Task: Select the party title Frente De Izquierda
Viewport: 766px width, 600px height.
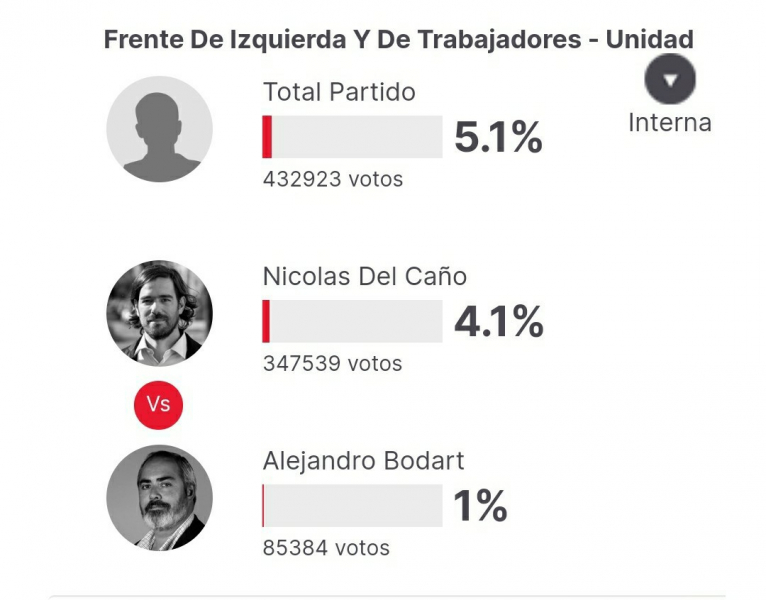Action: 399,39
